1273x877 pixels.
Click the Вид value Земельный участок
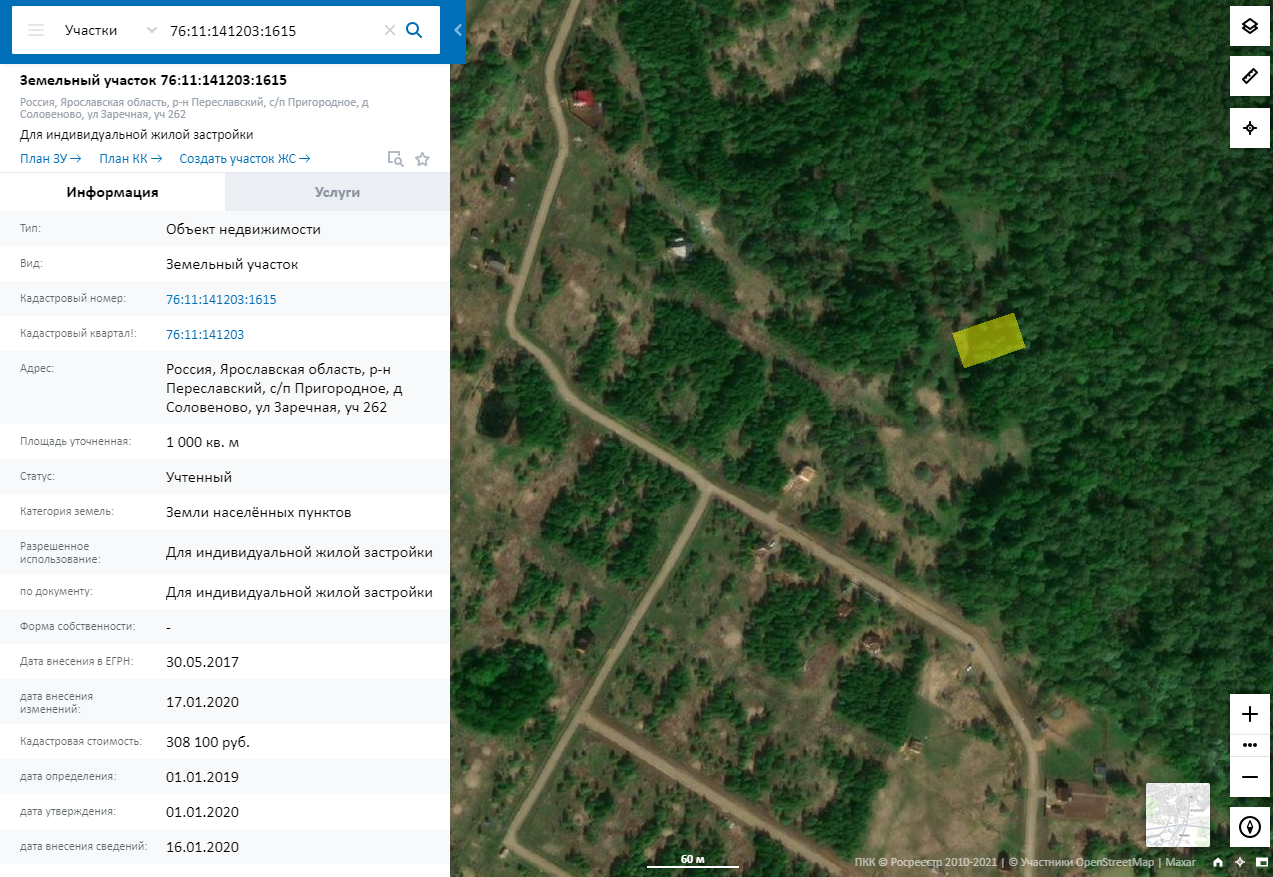pos(232,264)
